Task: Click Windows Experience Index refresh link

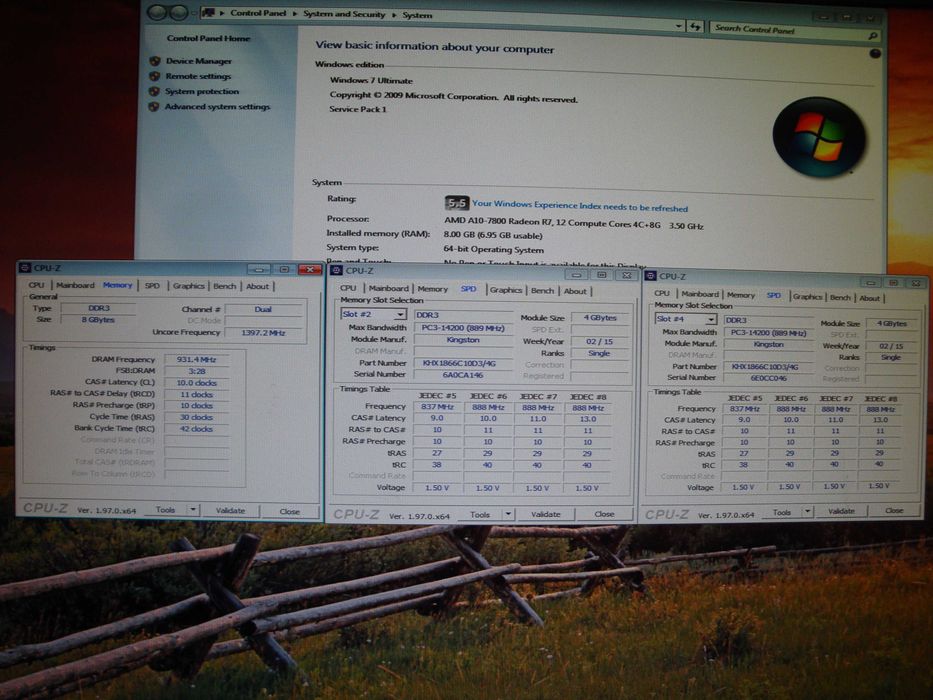Action: (580, 206)
